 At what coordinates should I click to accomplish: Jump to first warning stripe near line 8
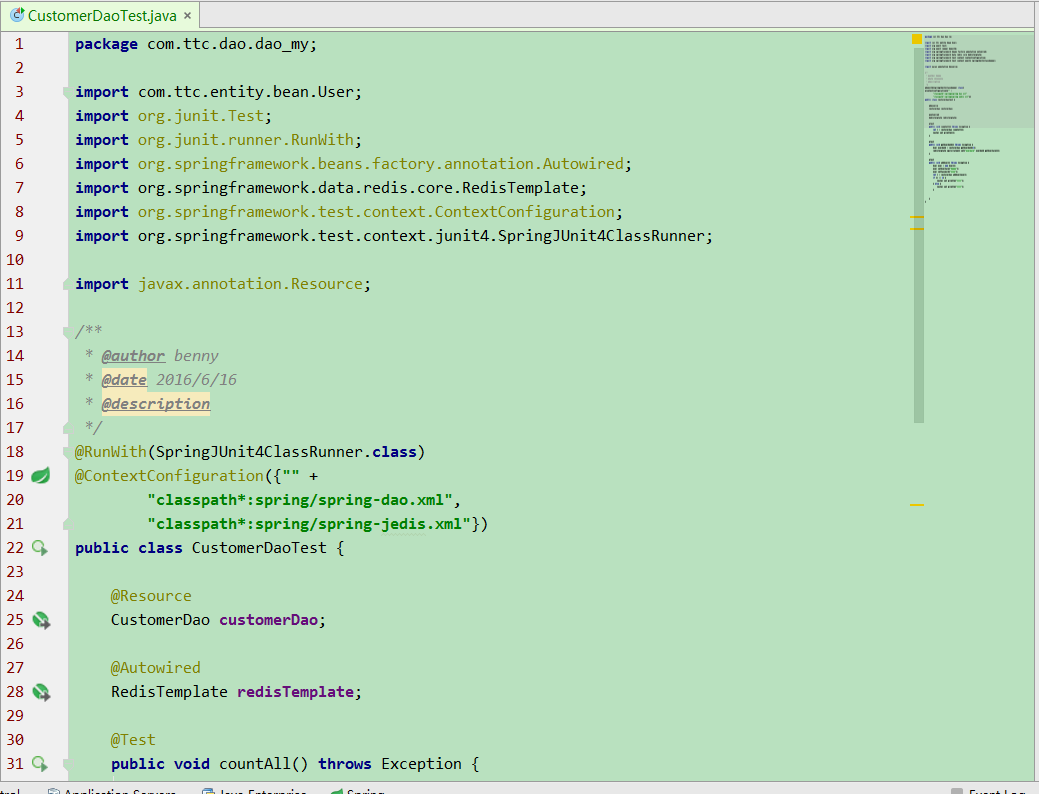(x=917, y=217)
